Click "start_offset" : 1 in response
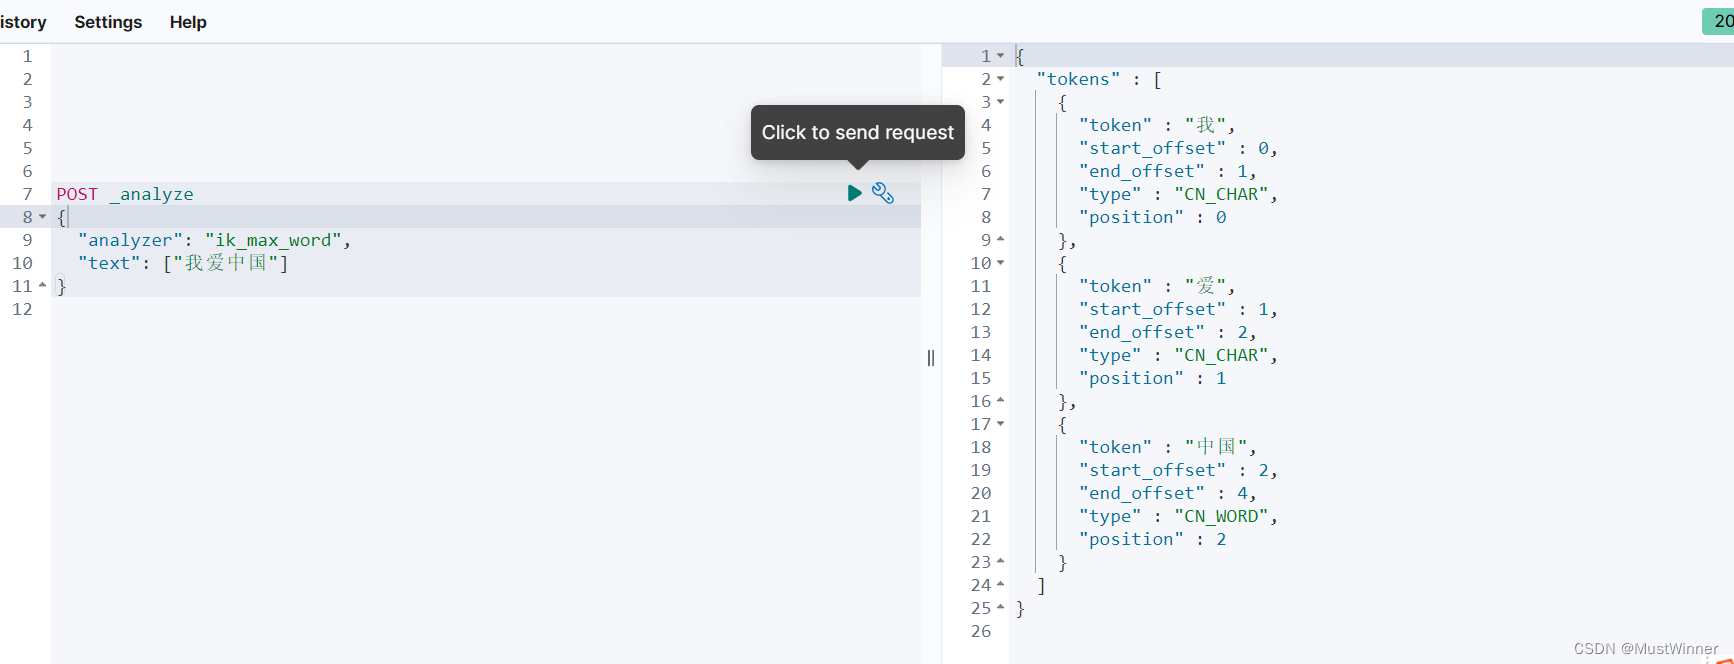Image resolution: width=1734 pixels, height=664 pixels. tap(1178, 309)
